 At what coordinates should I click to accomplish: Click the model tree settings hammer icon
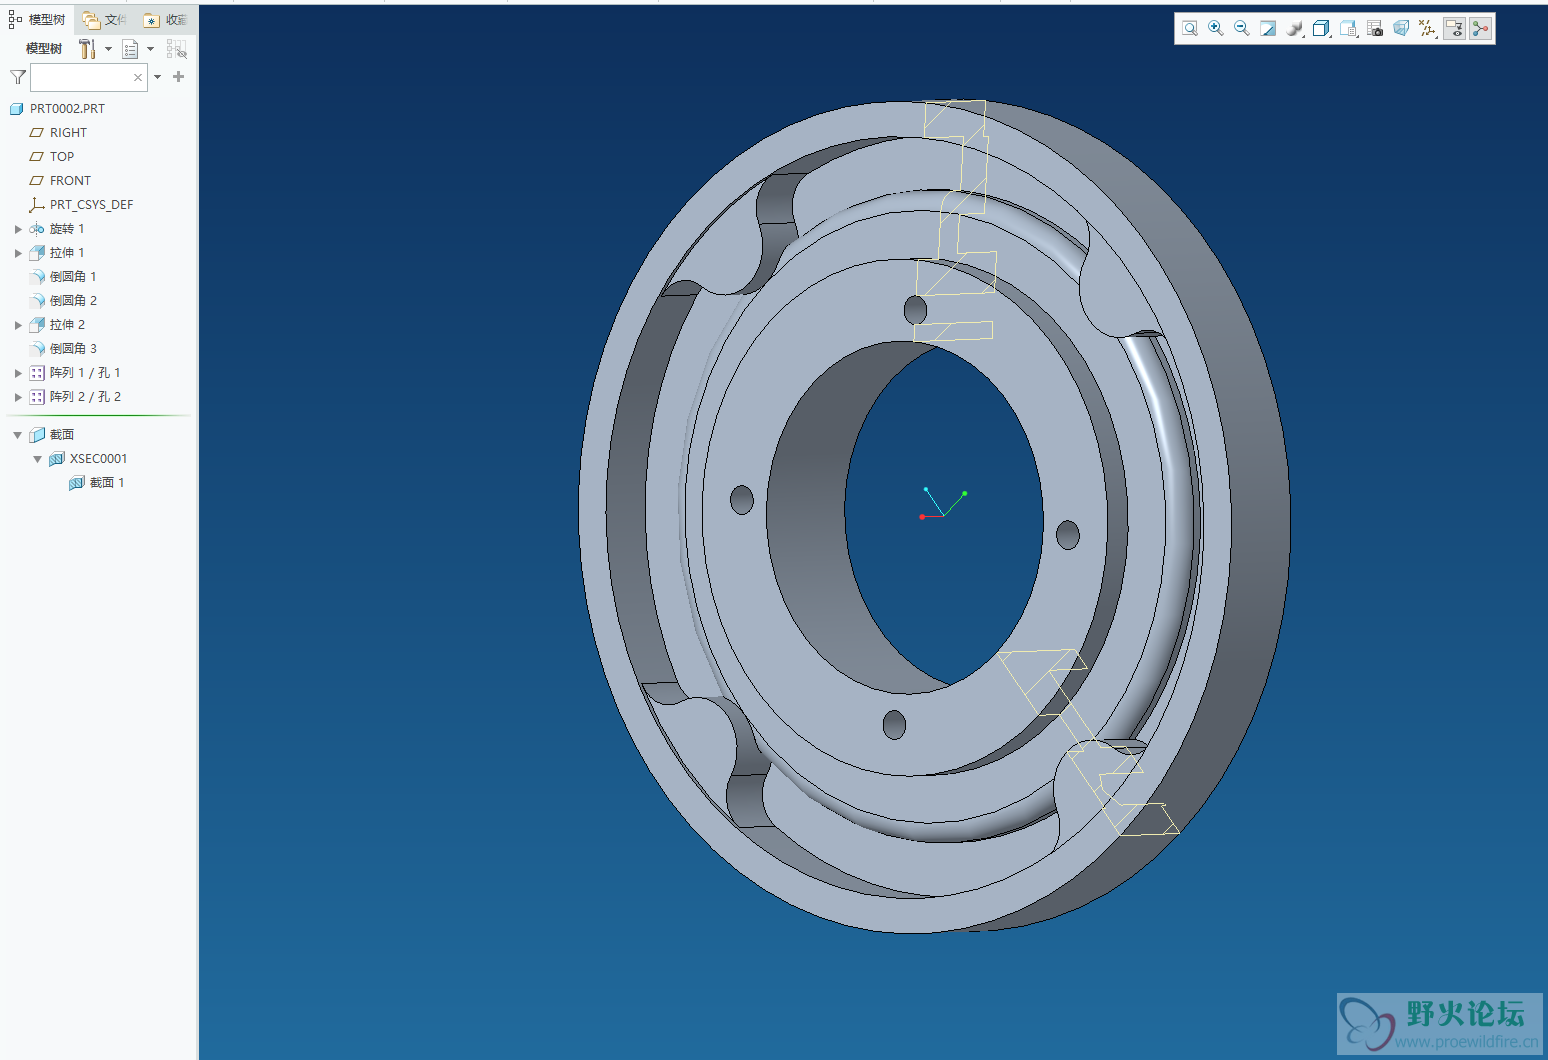pyautogui.click(x=88, y=49)
